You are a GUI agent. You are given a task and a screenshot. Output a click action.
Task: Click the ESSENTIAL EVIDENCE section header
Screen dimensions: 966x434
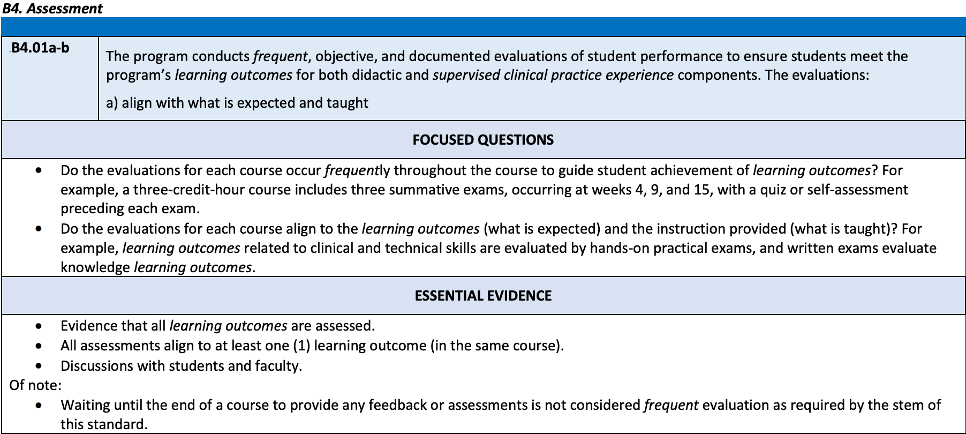click(483, 295)
